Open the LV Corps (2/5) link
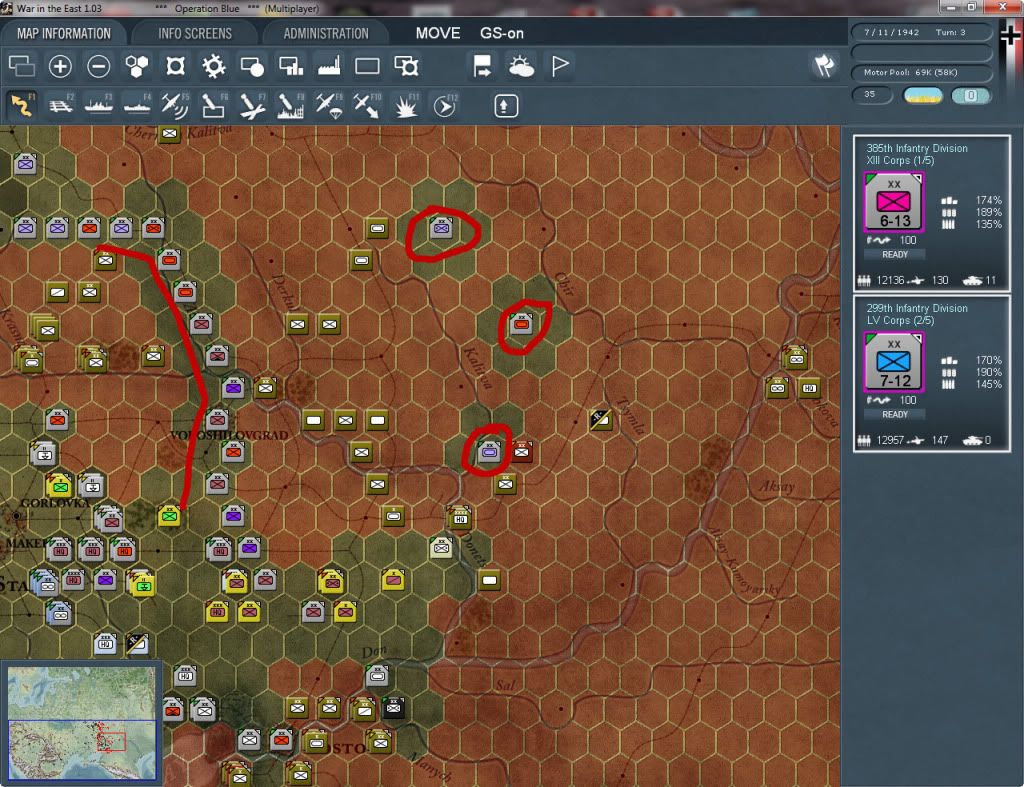The width and height of the screenshot is (1024, 787). click(x=900, y=321)
